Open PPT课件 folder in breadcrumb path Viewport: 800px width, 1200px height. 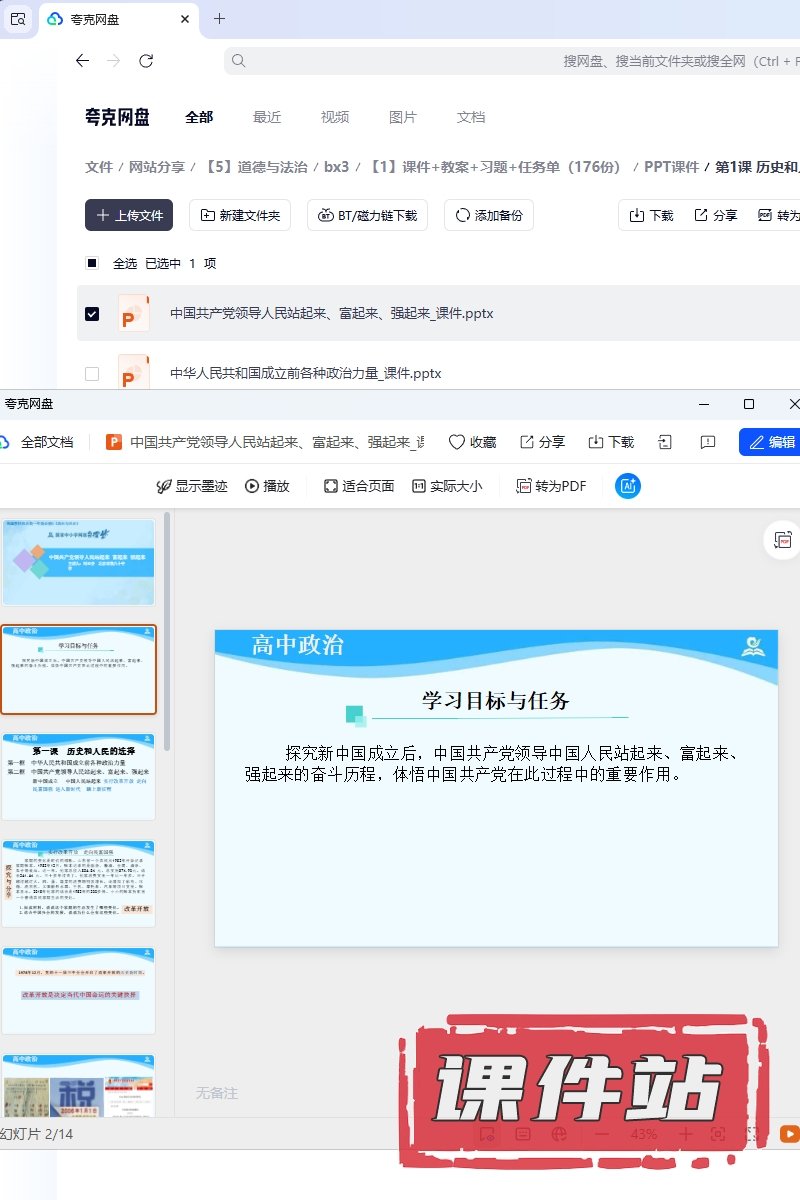pyautogui.click(x=671, y=167)
